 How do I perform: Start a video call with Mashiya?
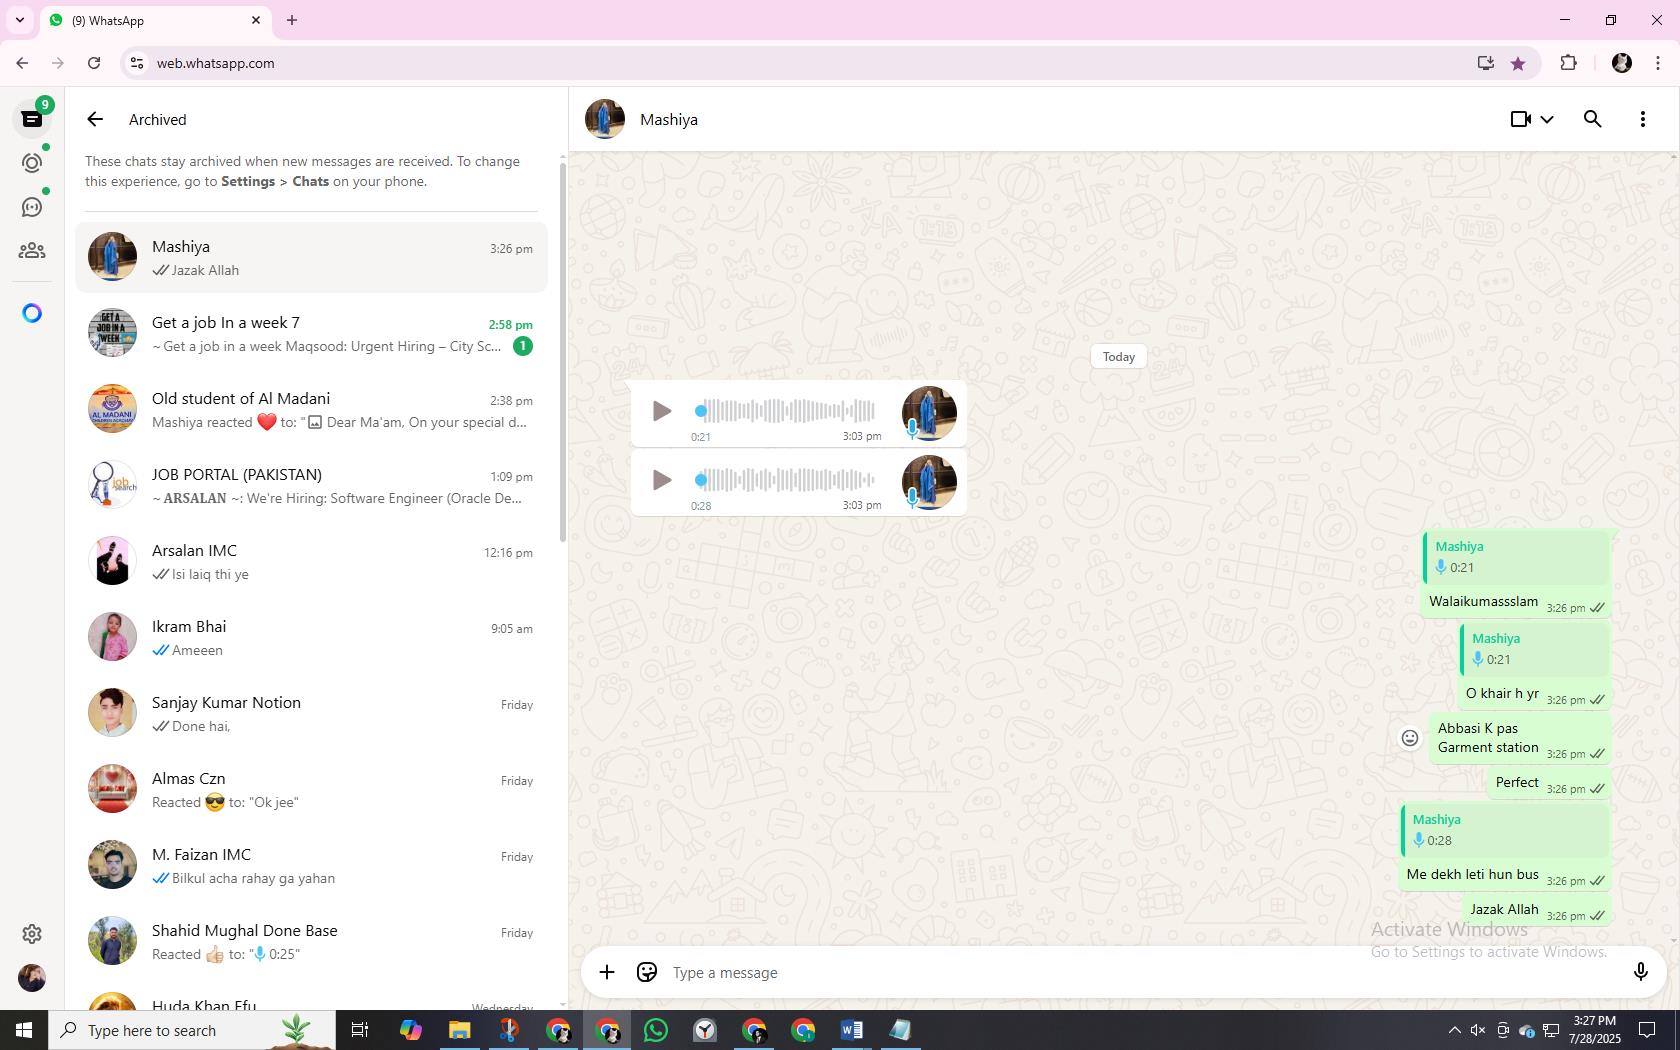coord(1521,119)
